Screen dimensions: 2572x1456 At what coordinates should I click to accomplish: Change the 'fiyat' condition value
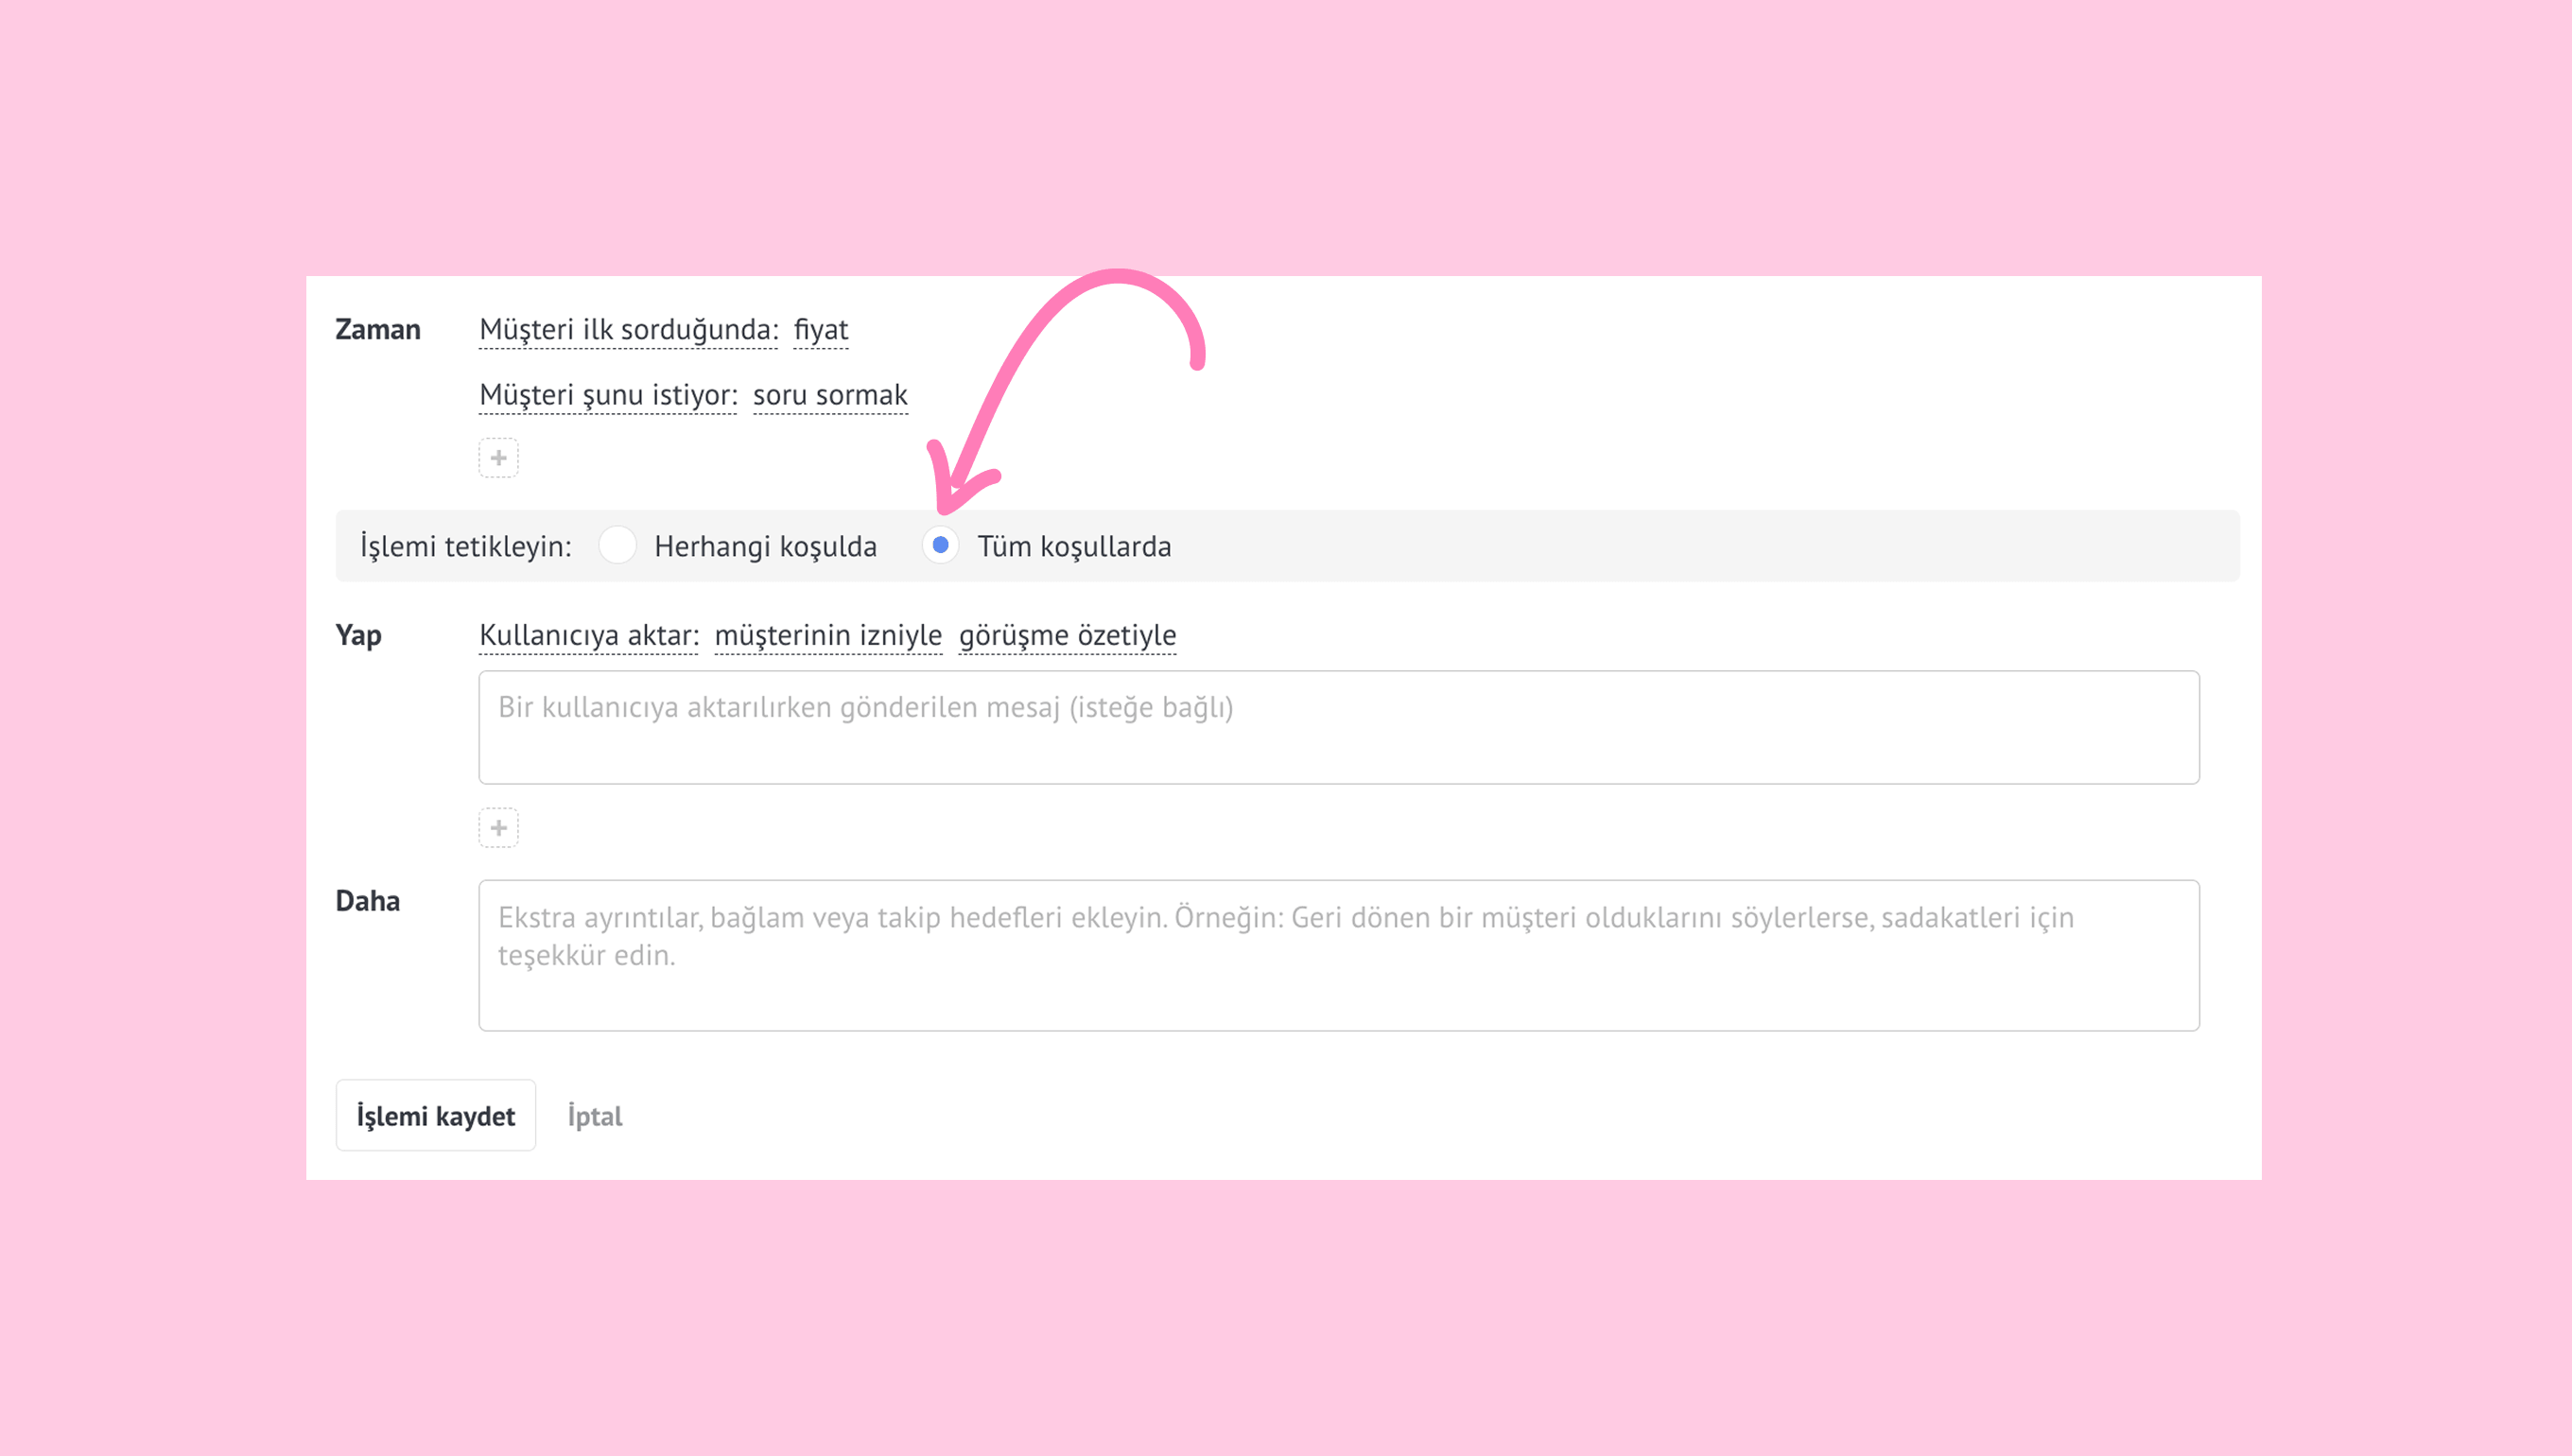(820, 330)
